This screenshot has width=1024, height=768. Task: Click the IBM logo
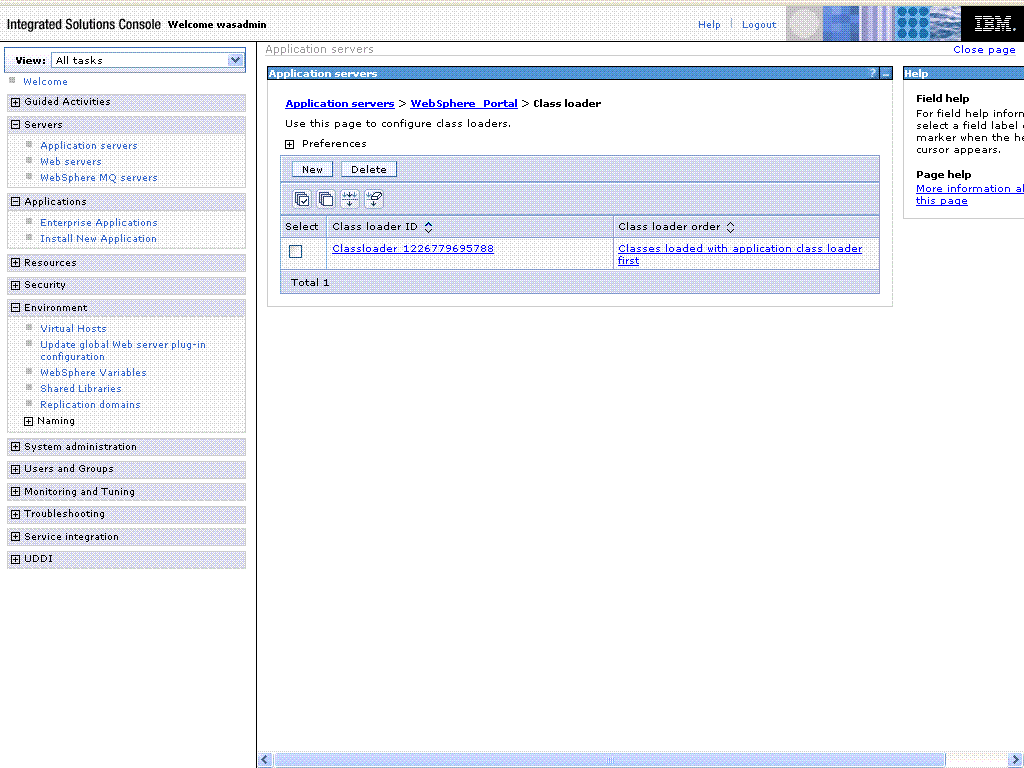[993, 24]
